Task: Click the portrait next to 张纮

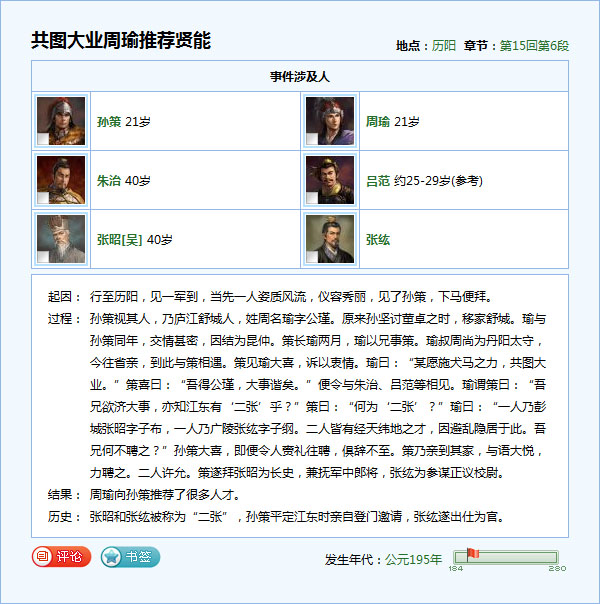Action: point(330,239)
